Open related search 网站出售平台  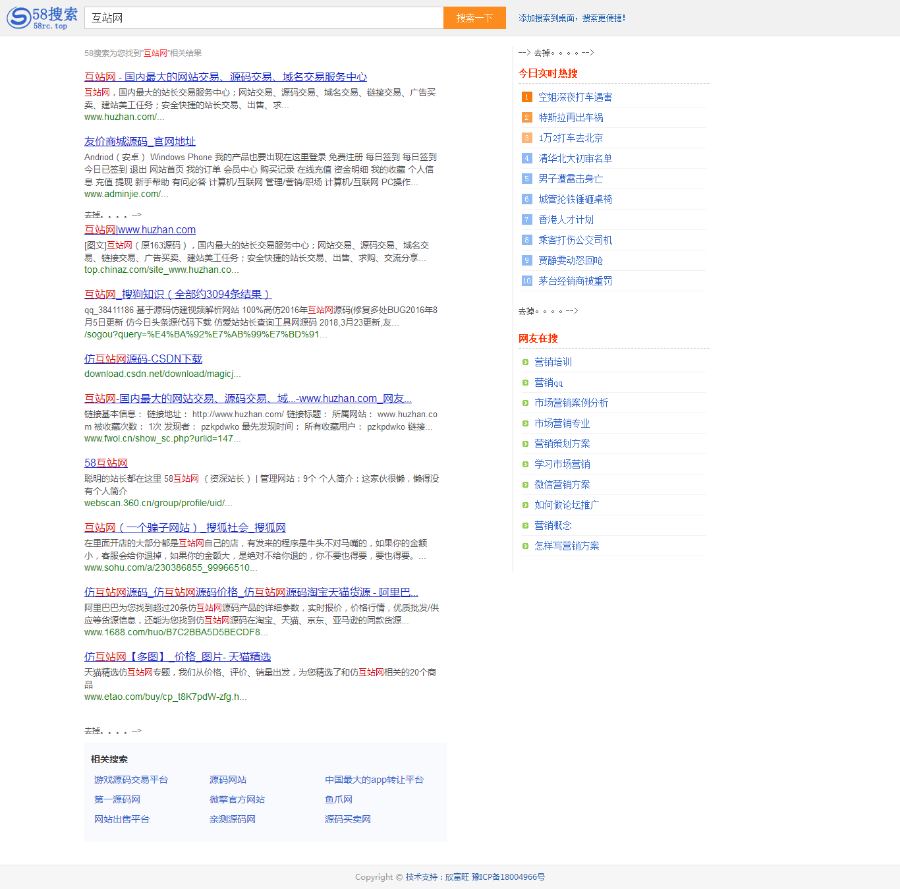coord(122,819)
